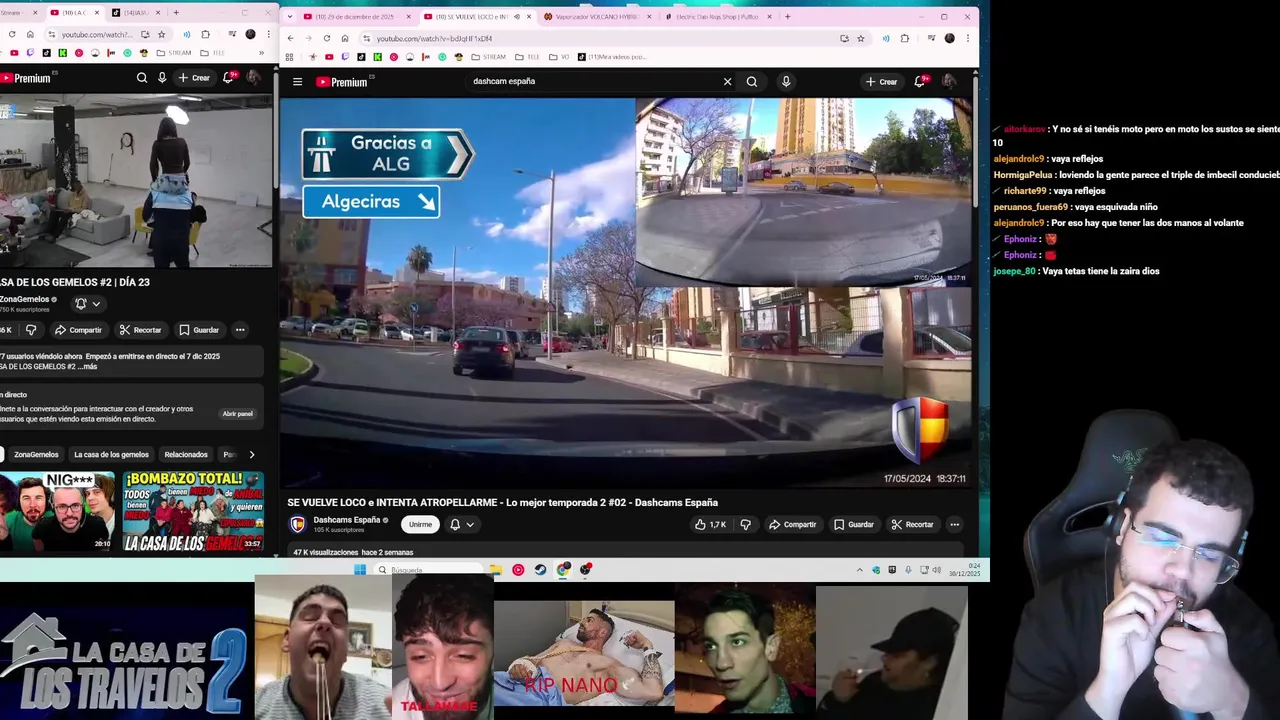The width and height of the screenshot is (1280, 720).
Task: Click search magnifier in left YouTube window
Action: click(142, 78)
